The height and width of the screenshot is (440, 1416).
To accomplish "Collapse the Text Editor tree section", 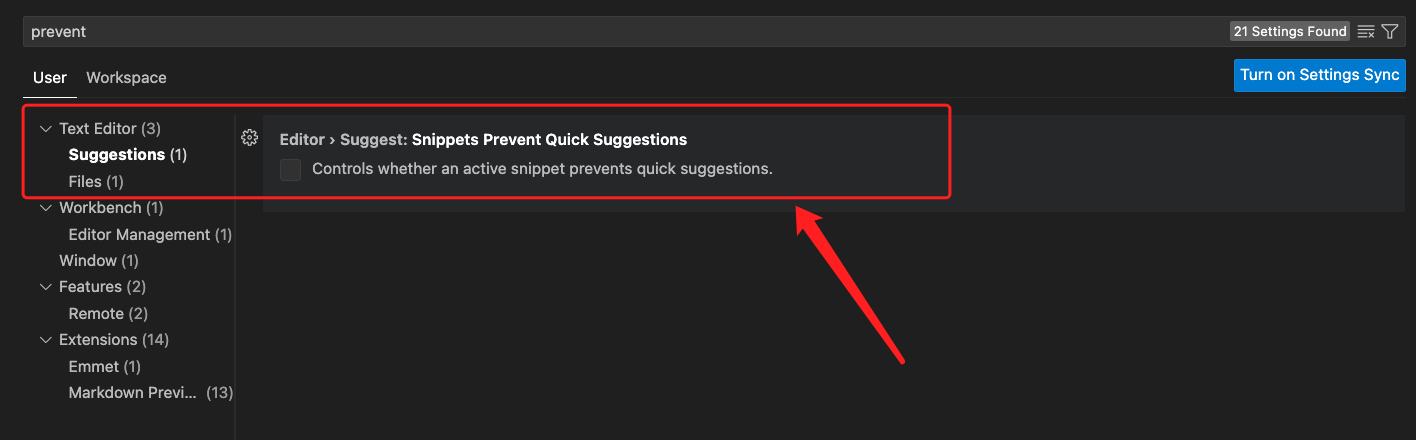I will 45,129.
